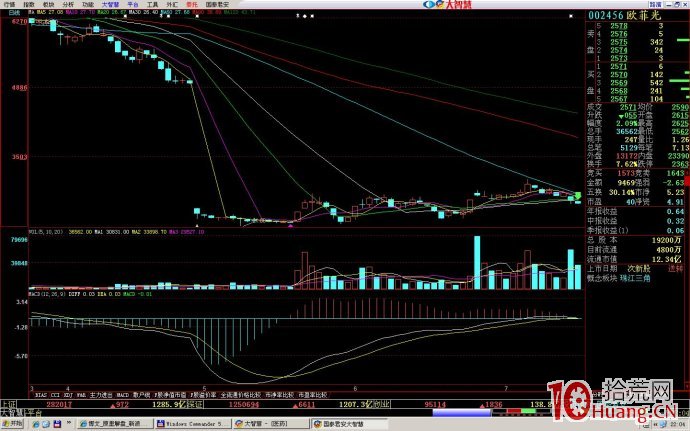Open the 功能 menu
The image size is (690, 431).
[88, 4]
